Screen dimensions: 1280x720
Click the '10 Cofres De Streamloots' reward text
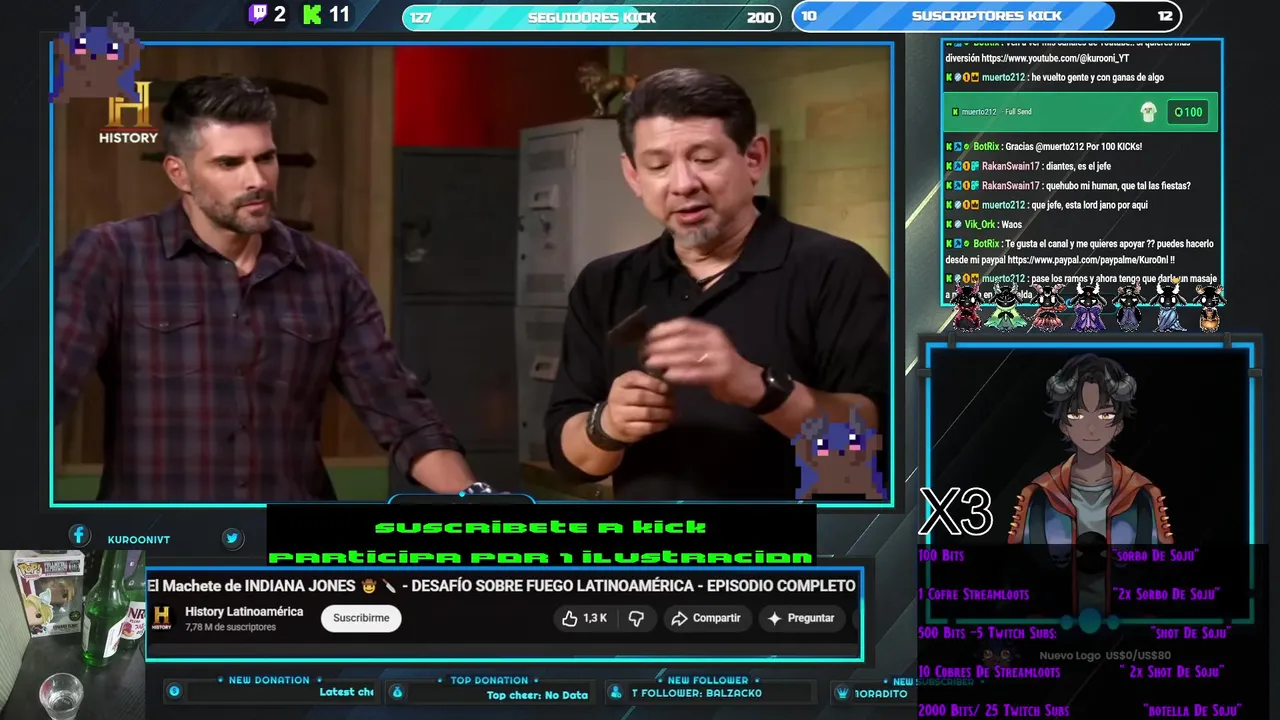tap(989, 672)
